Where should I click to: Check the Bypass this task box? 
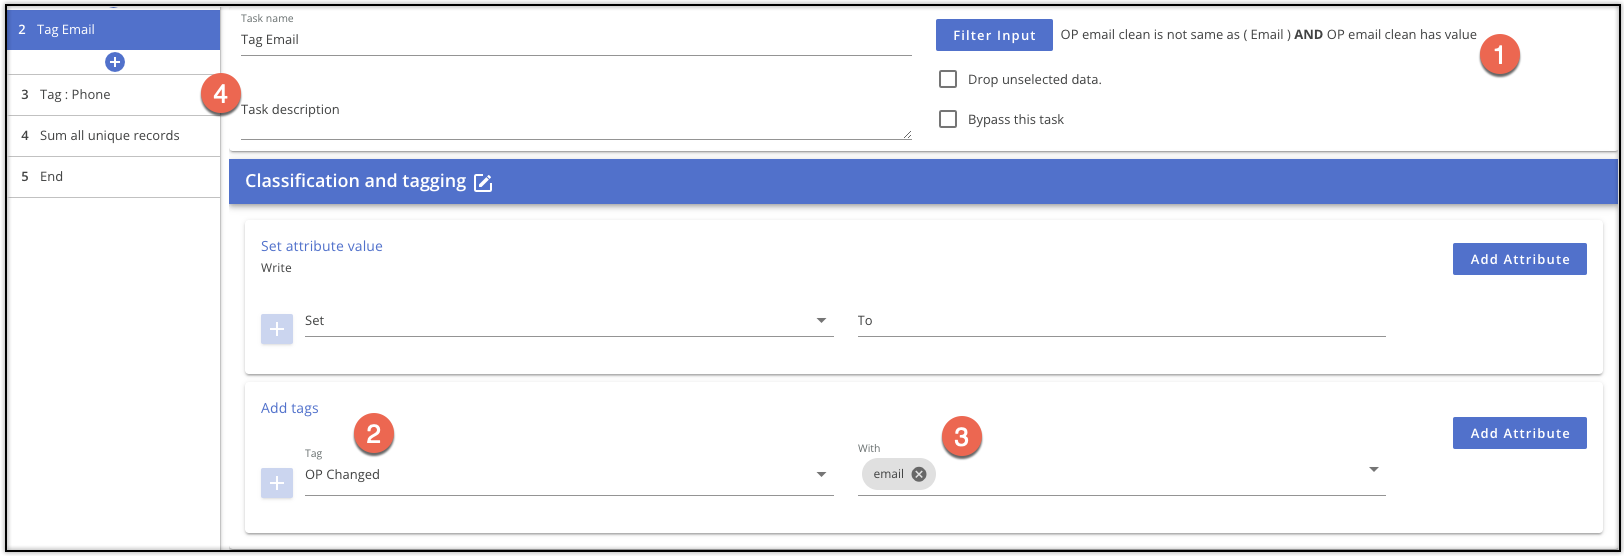click(x=948, y=119)
